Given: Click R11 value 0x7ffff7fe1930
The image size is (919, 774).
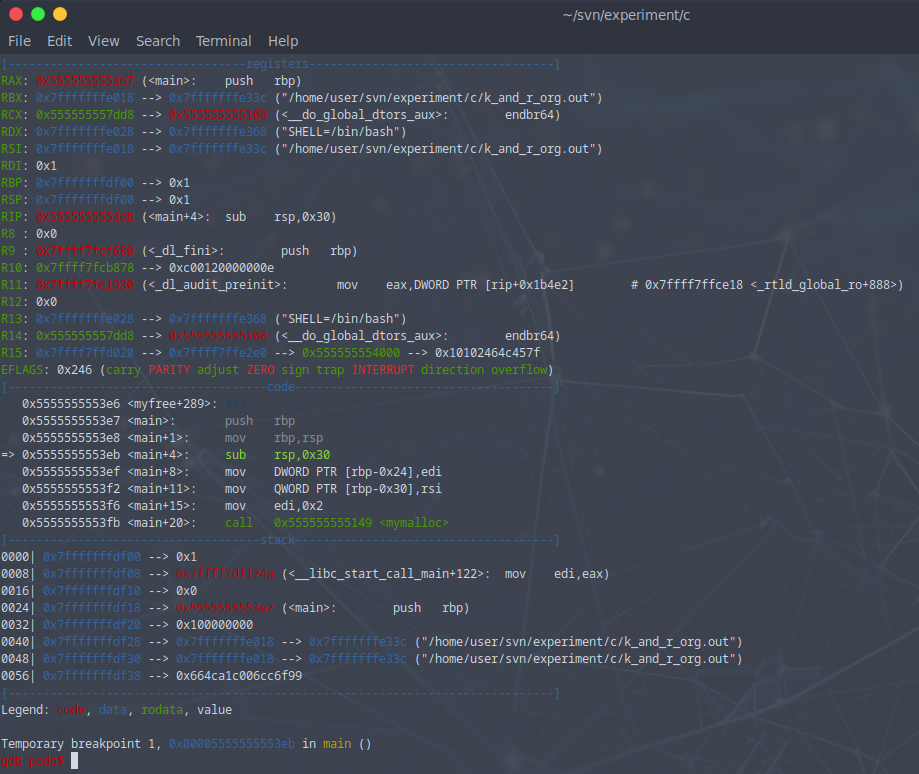Looking at the screenshot, I should pyautogui.click(x=85, y=285).
